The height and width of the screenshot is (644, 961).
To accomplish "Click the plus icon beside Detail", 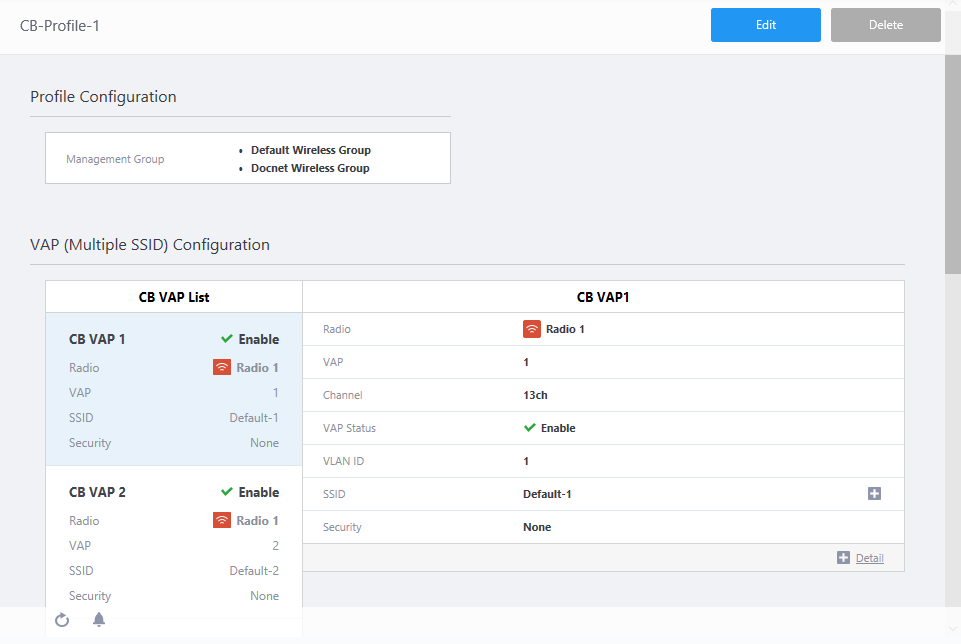I will click(843, 558).
